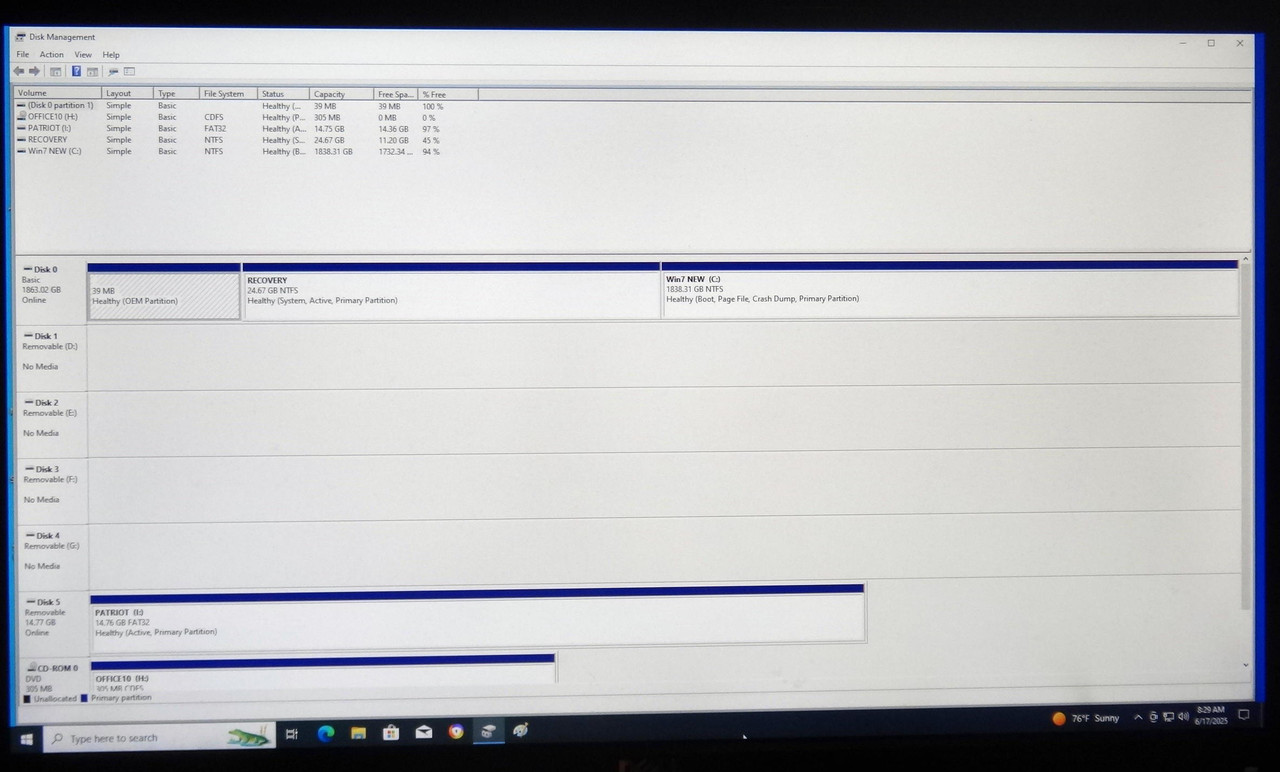The height and width of the screenshot is (772, 1280).
Task: Open the Windows Start menu
Action: 26,738
